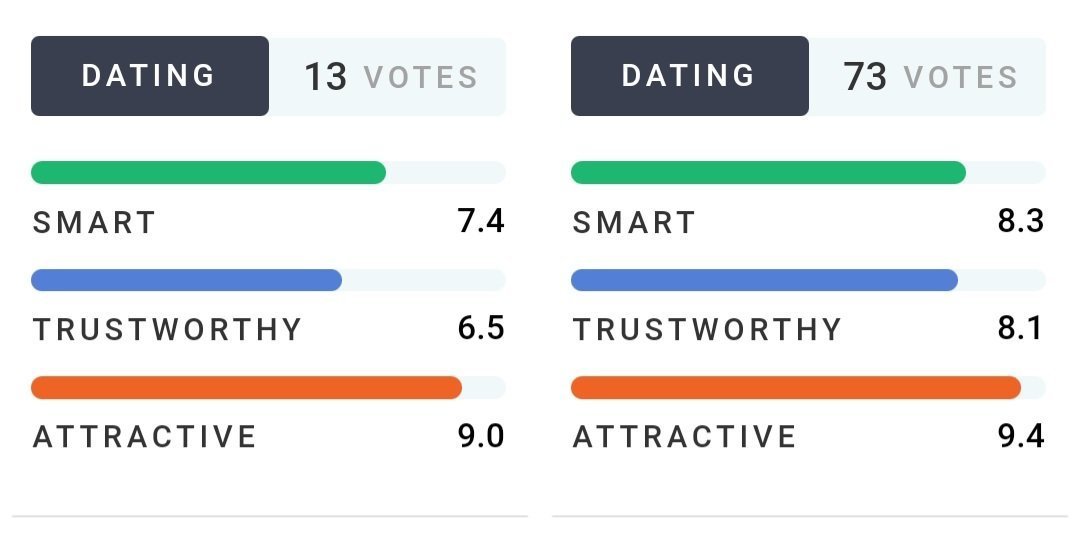Screen dimensions: 1080x557
Task: Click the 7.4 Smart score value
Action: 481,221
